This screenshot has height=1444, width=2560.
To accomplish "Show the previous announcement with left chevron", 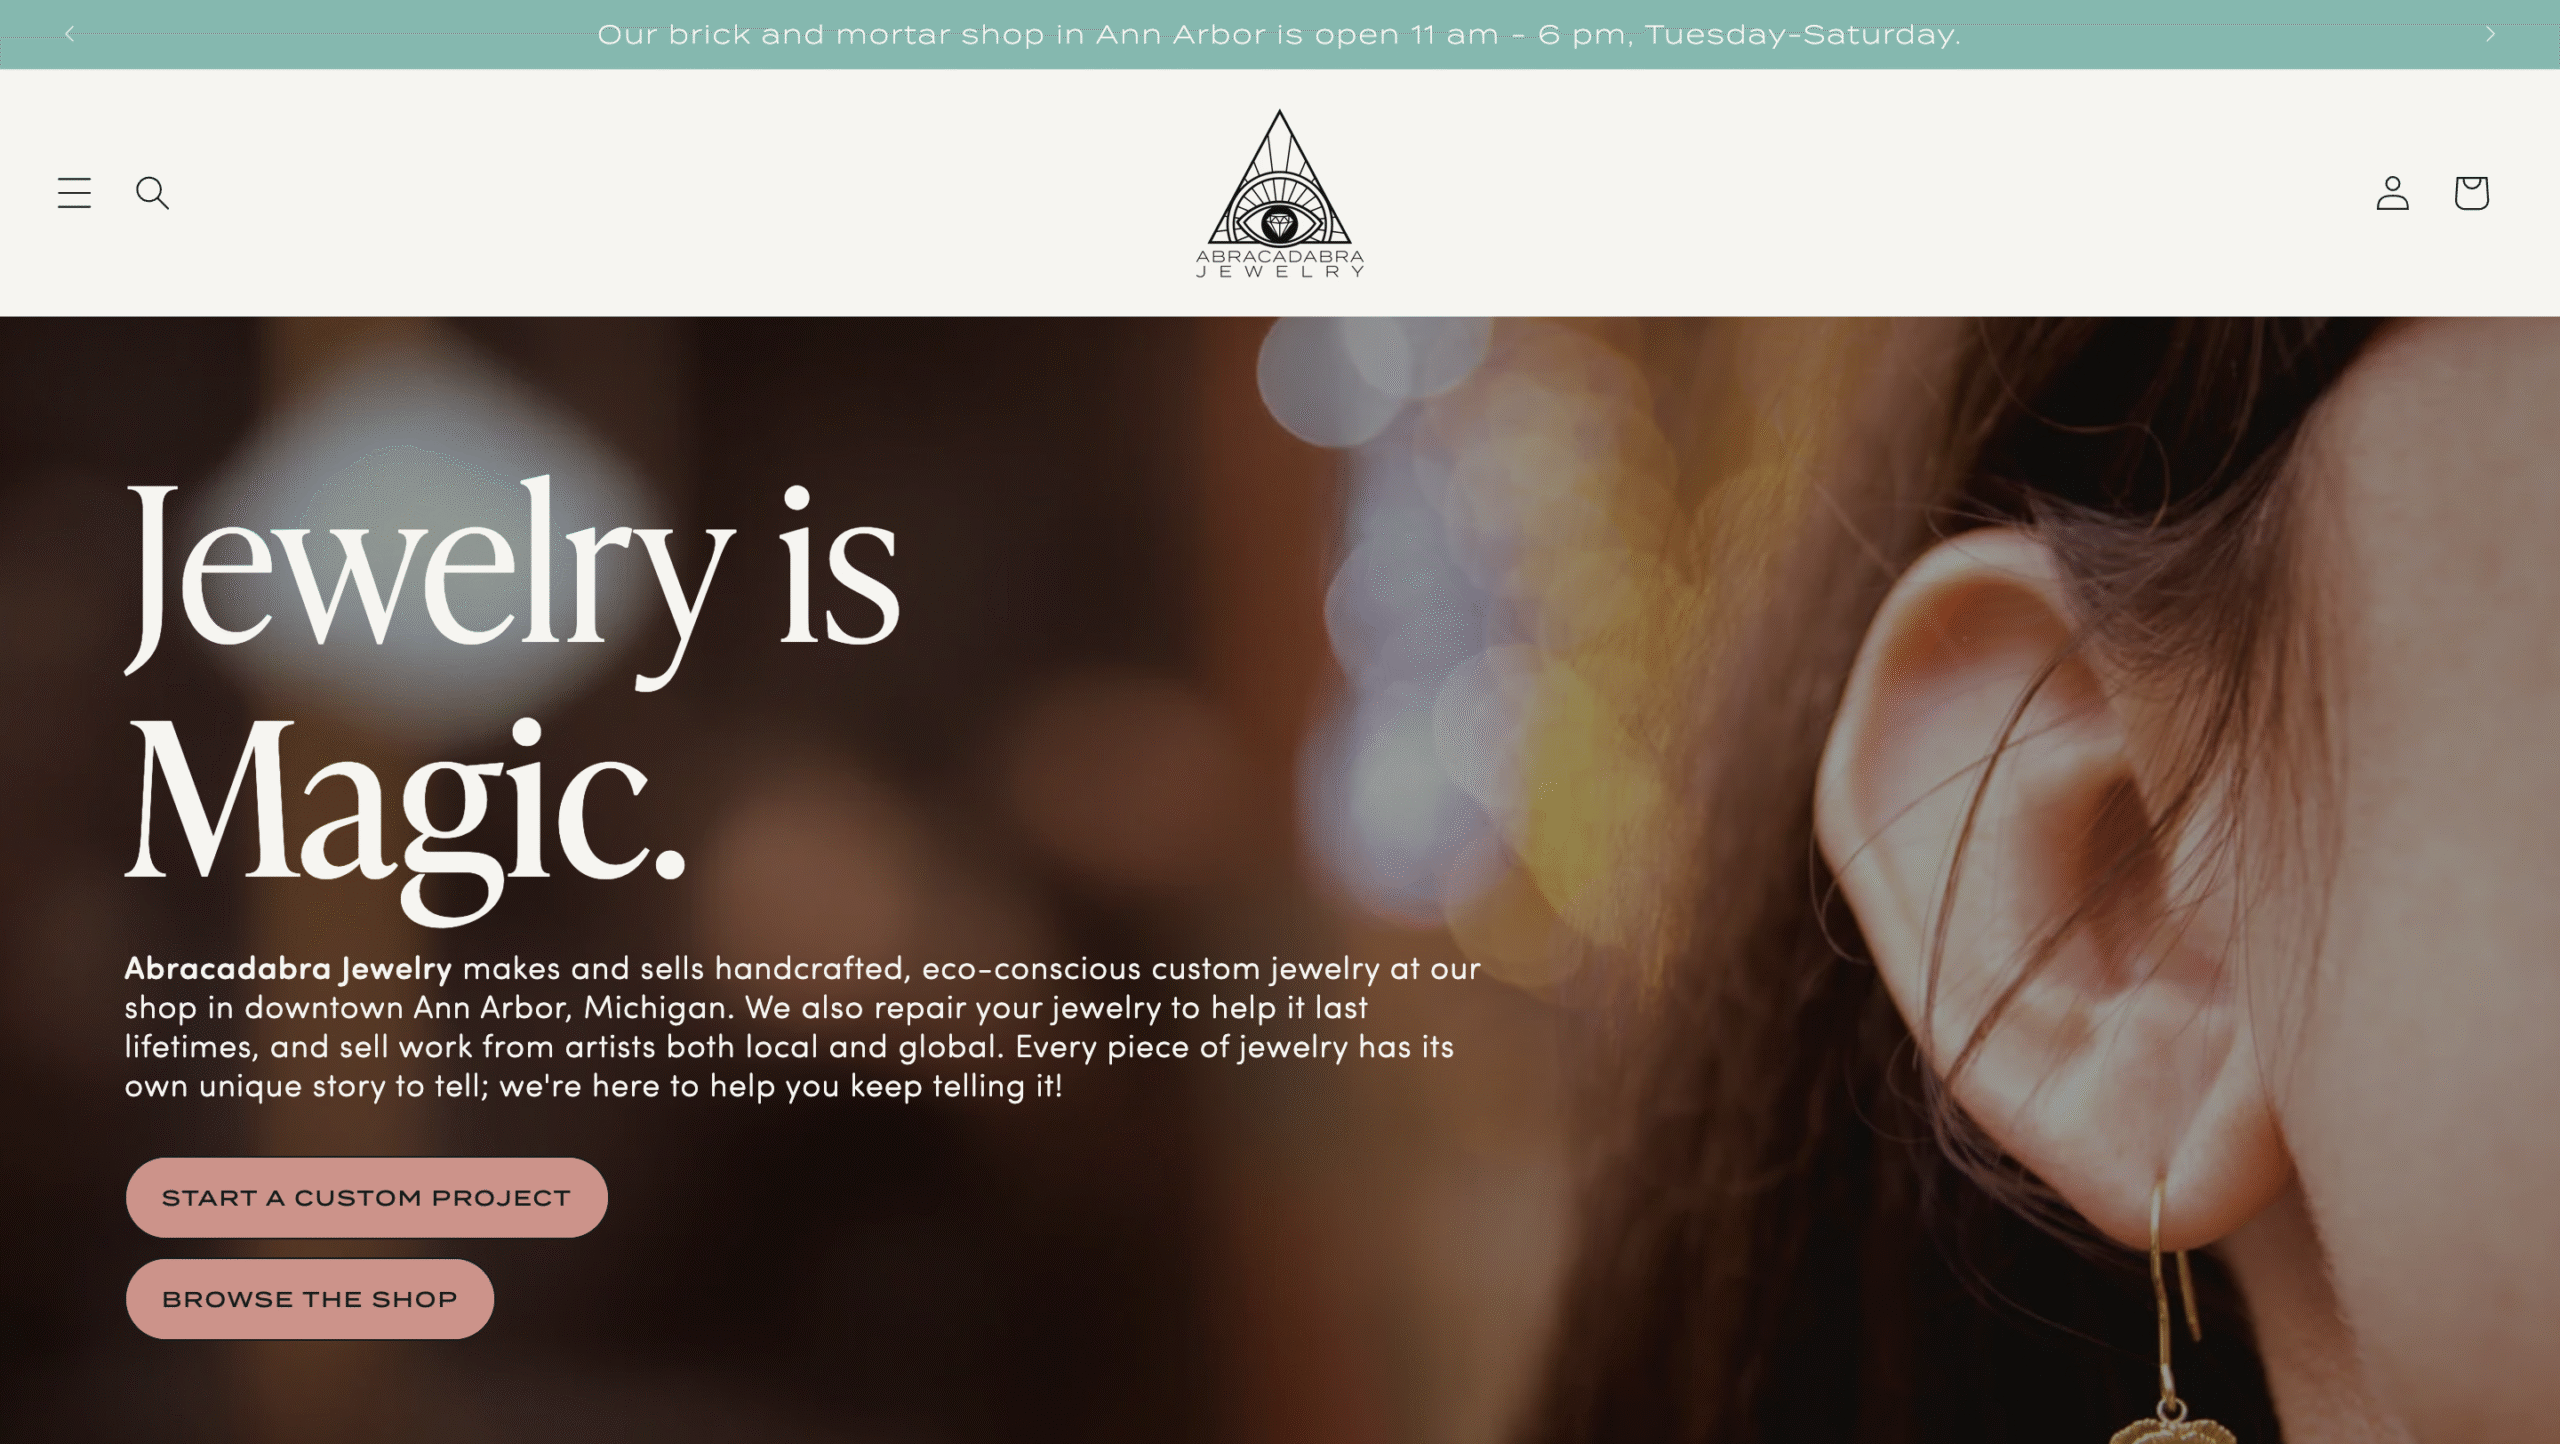I will [x=69, y=34].
